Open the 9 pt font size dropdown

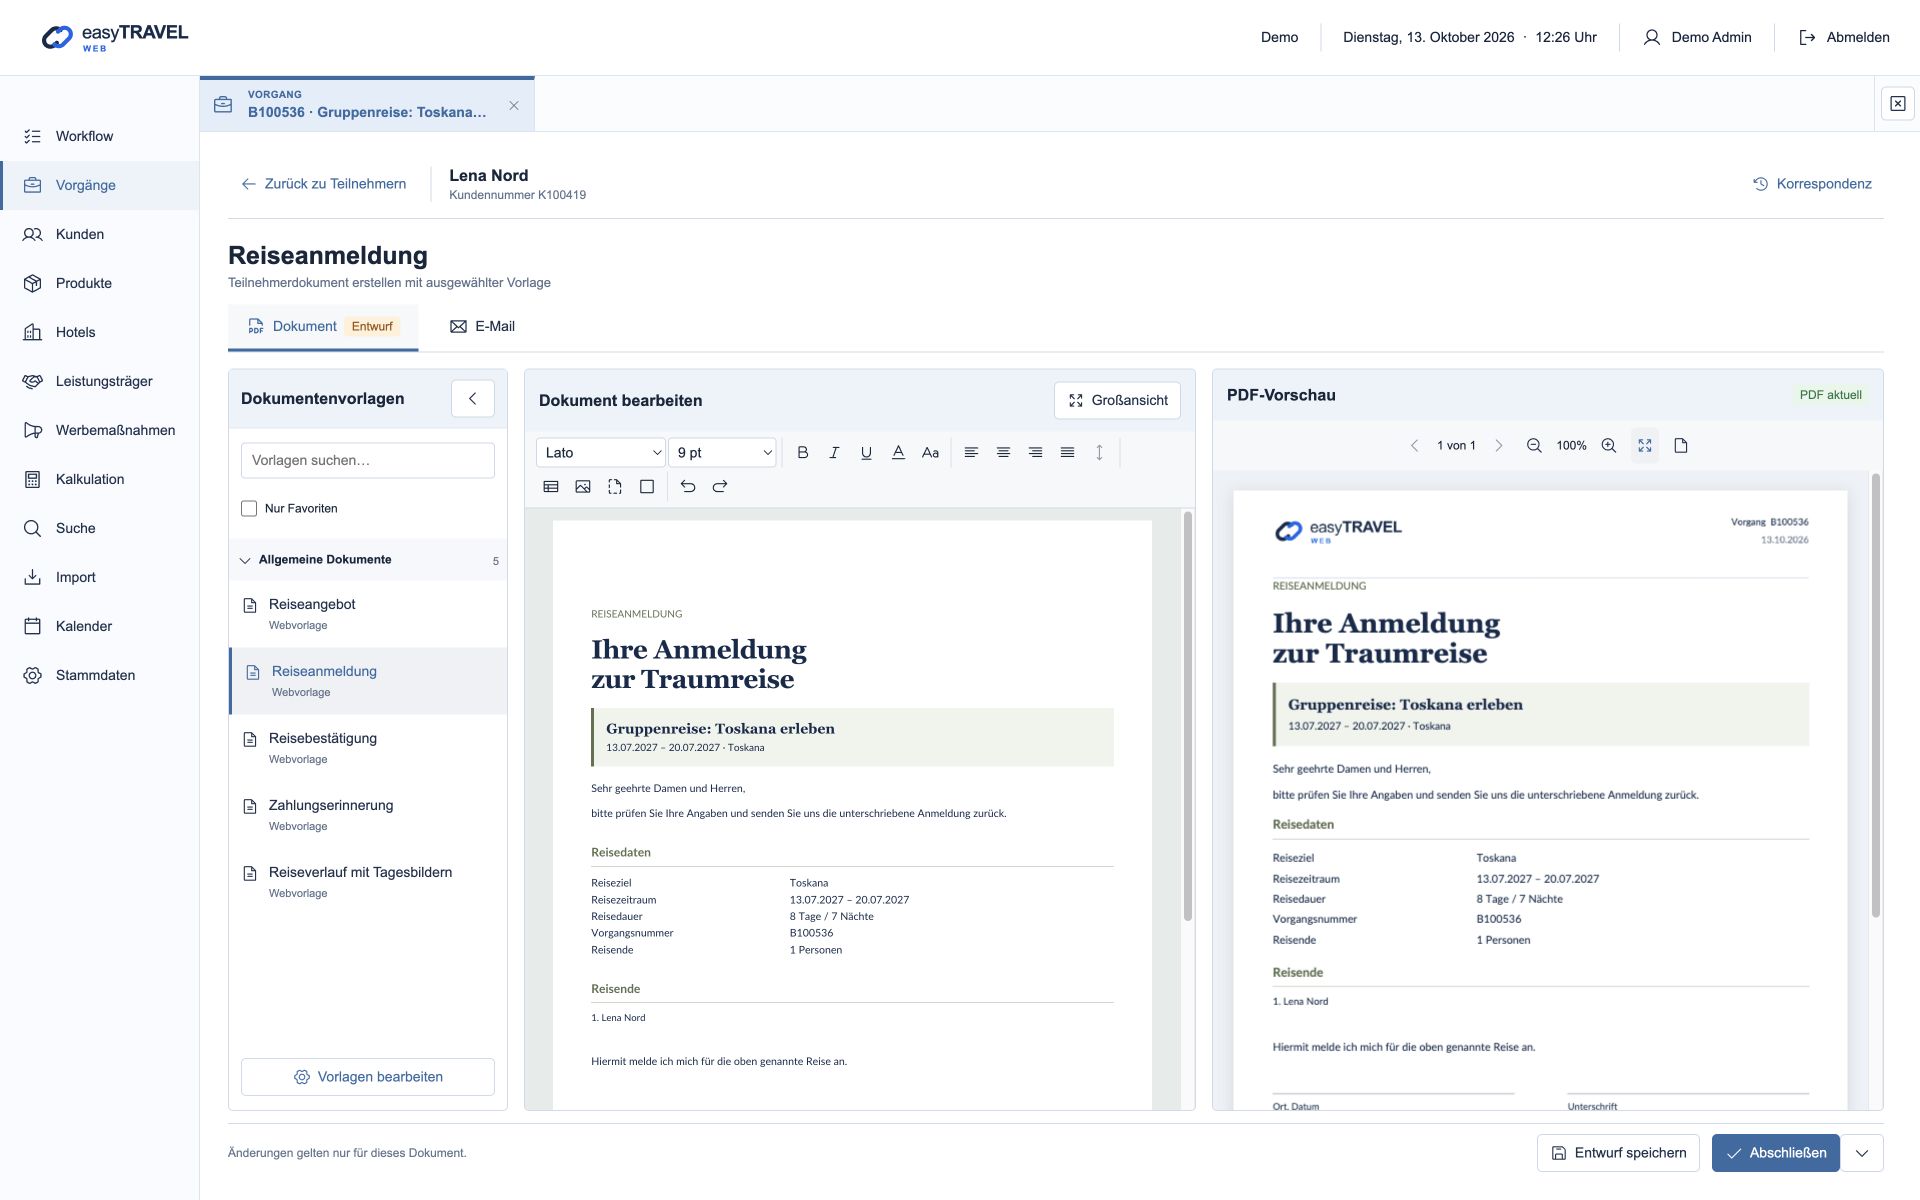click(722, 453)
